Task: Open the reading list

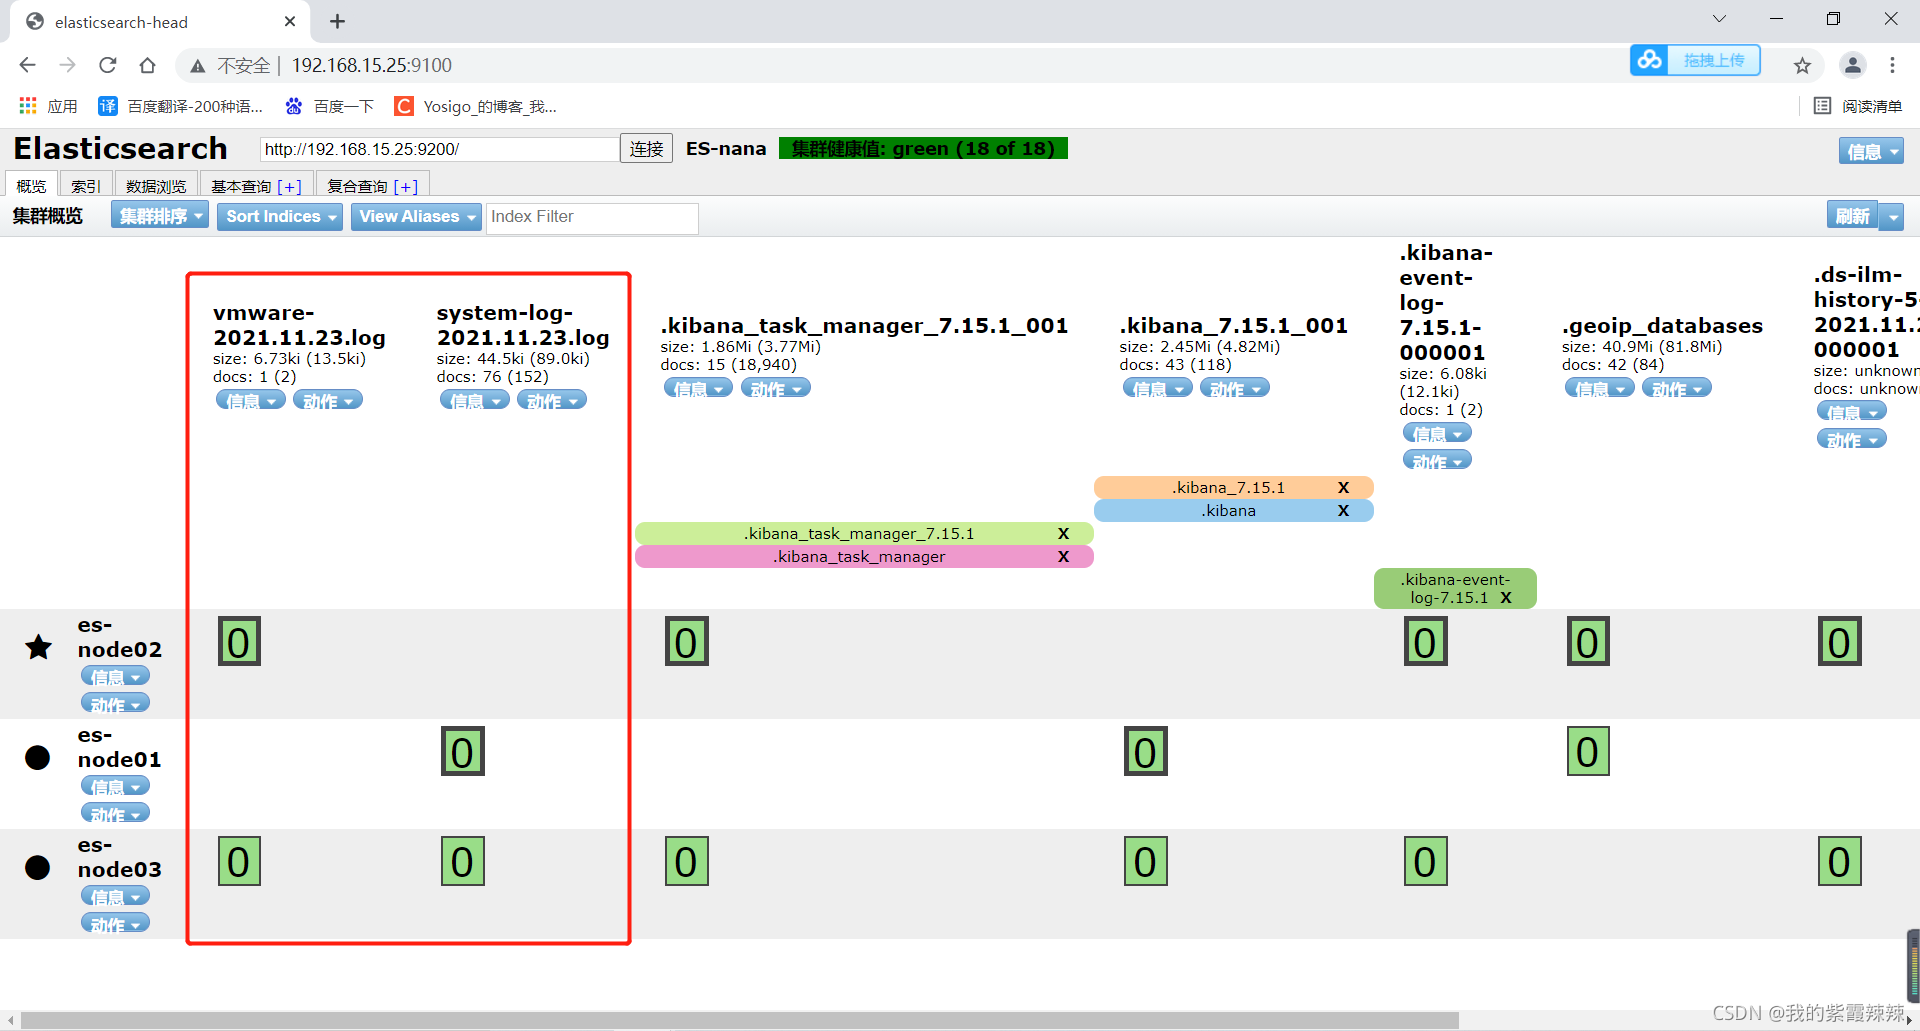Action: [1858, 106]
